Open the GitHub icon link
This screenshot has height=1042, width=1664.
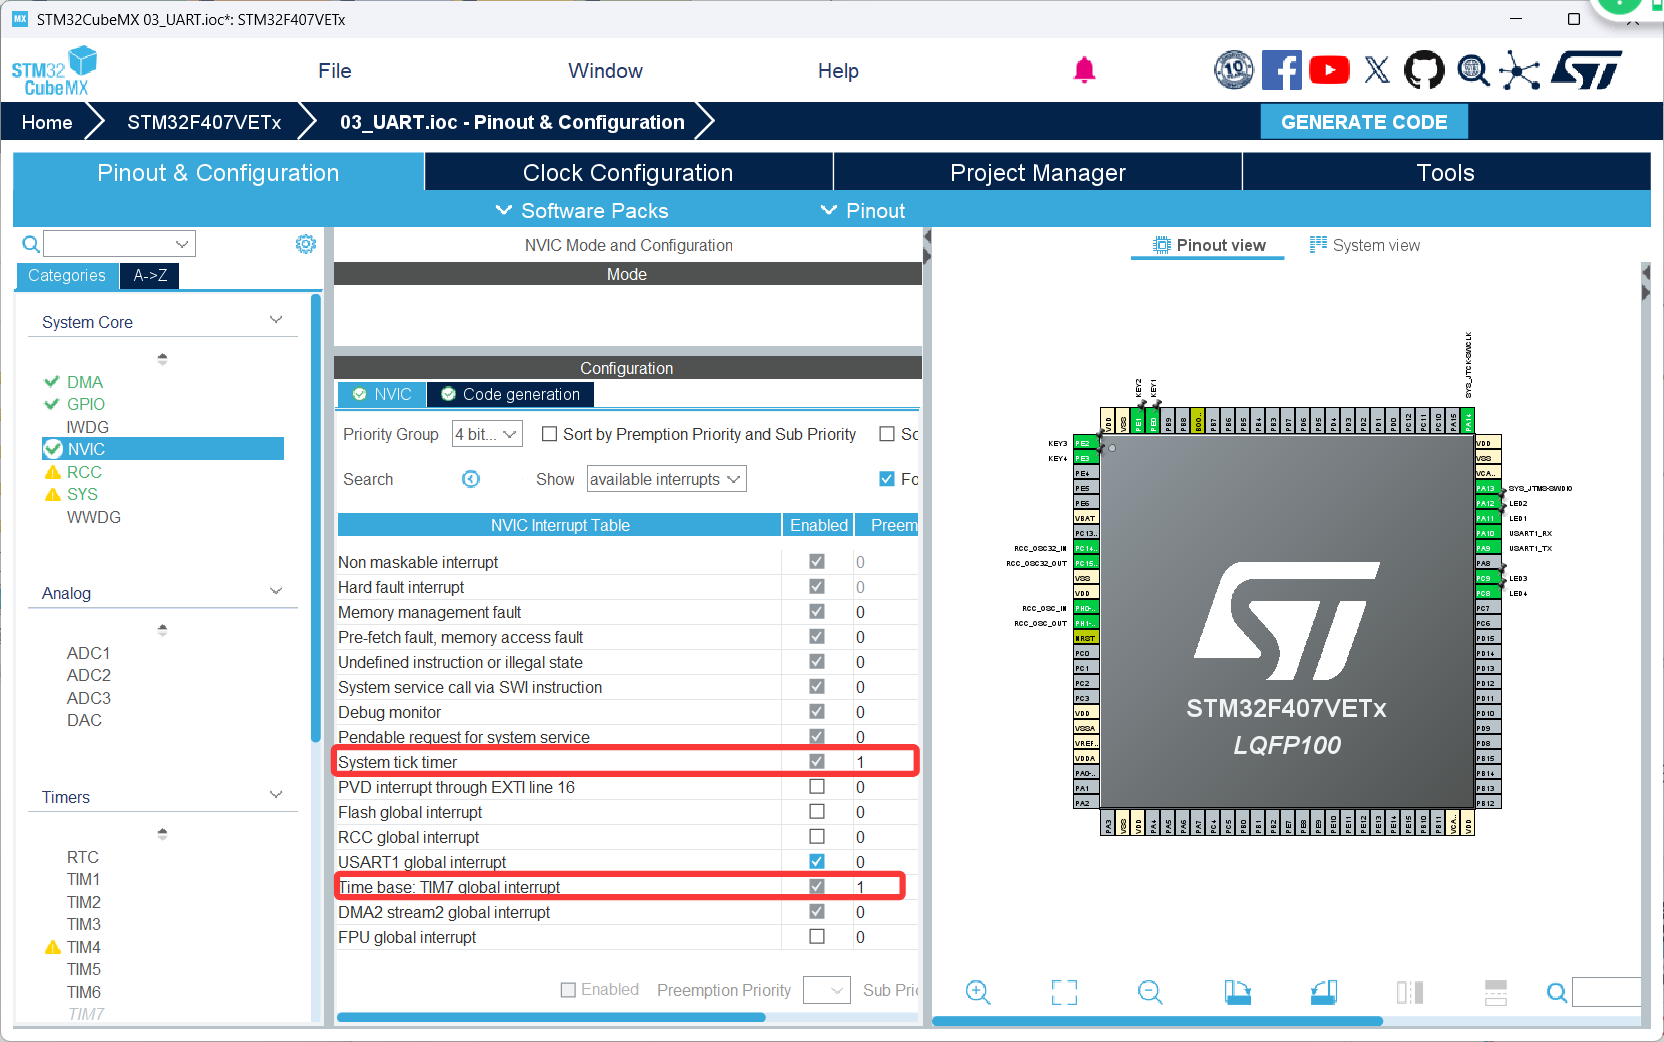[x=1424, y=70]
